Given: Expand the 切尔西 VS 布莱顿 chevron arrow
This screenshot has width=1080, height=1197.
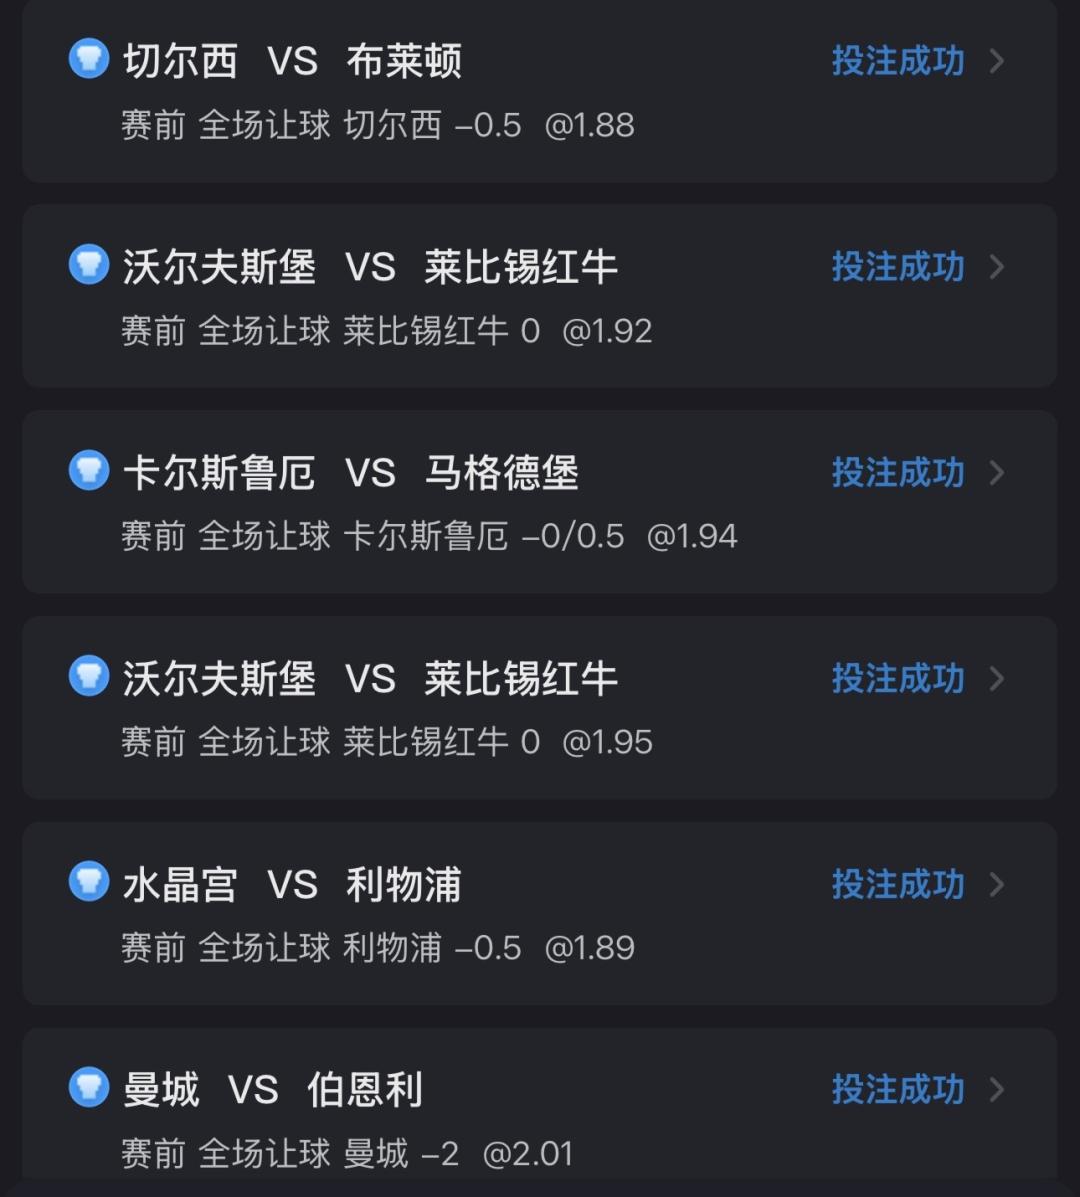Looking at the screenshot, I should tap(996, 61).
